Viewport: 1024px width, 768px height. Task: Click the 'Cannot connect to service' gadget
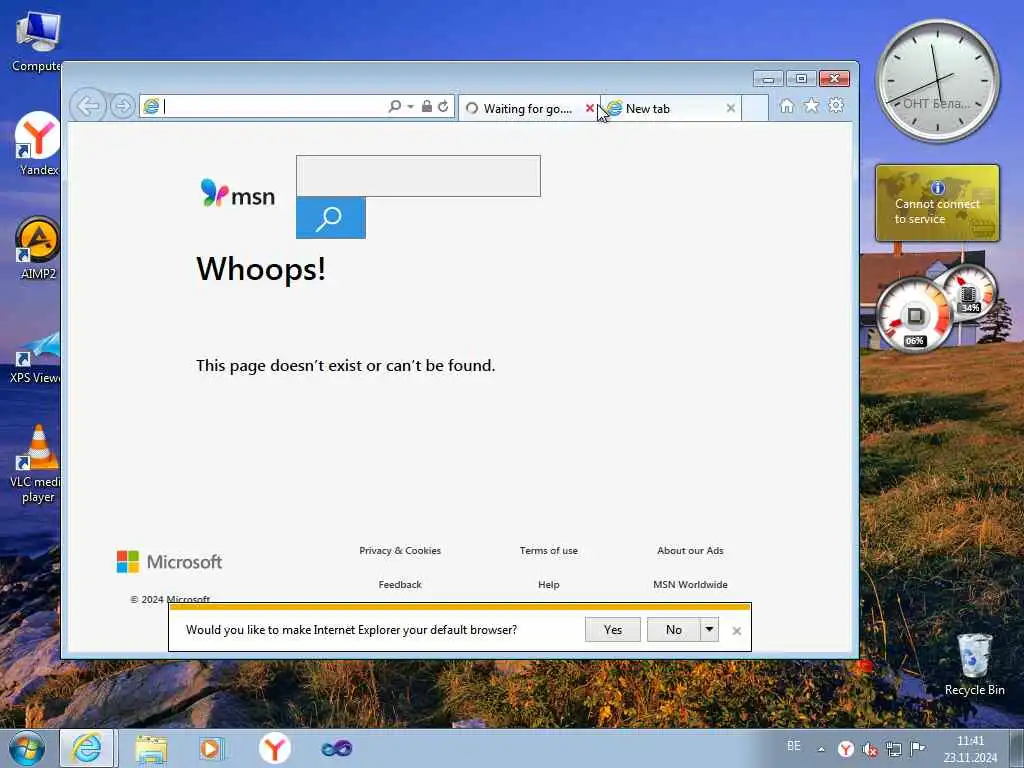pyautogui.click(x=937, y=203)
